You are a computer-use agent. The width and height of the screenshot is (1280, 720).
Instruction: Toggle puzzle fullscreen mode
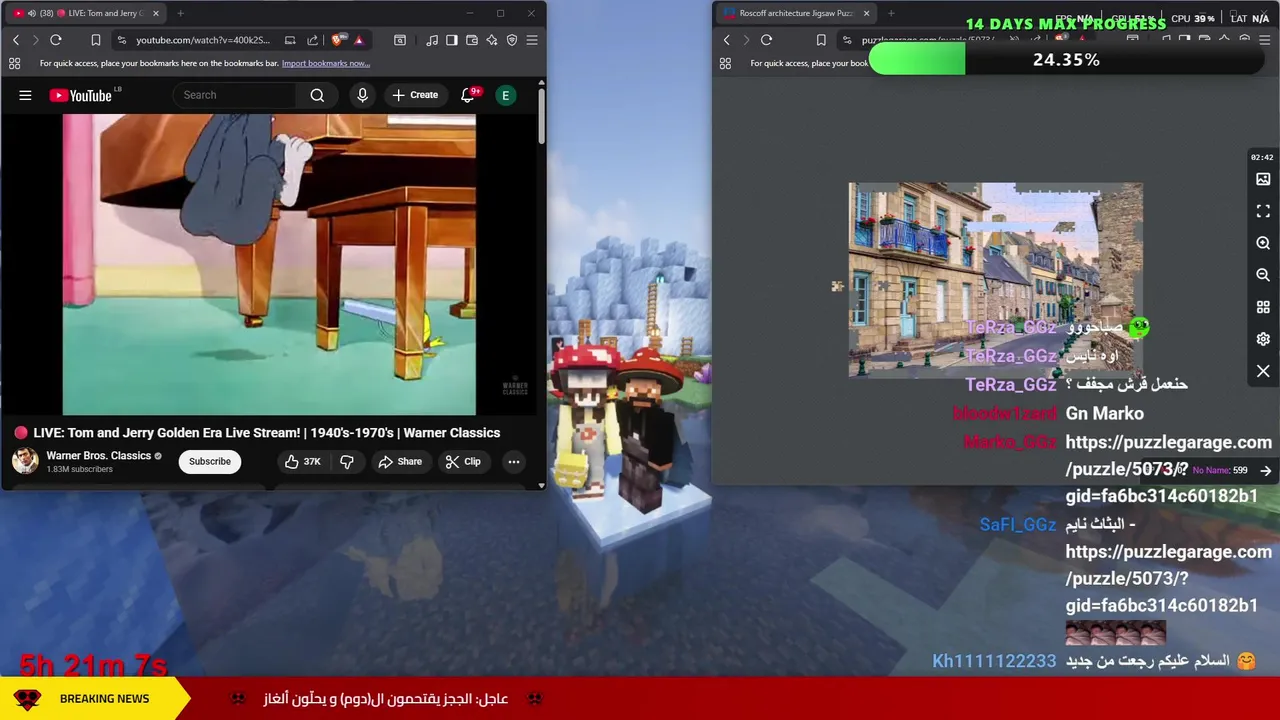[1263, 211]
